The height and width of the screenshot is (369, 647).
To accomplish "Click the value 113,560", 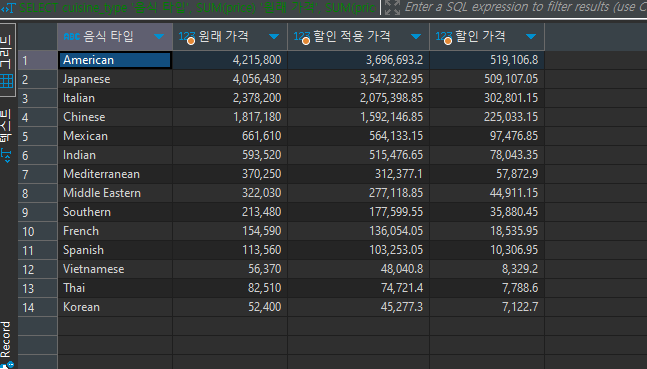I will 261,250.
